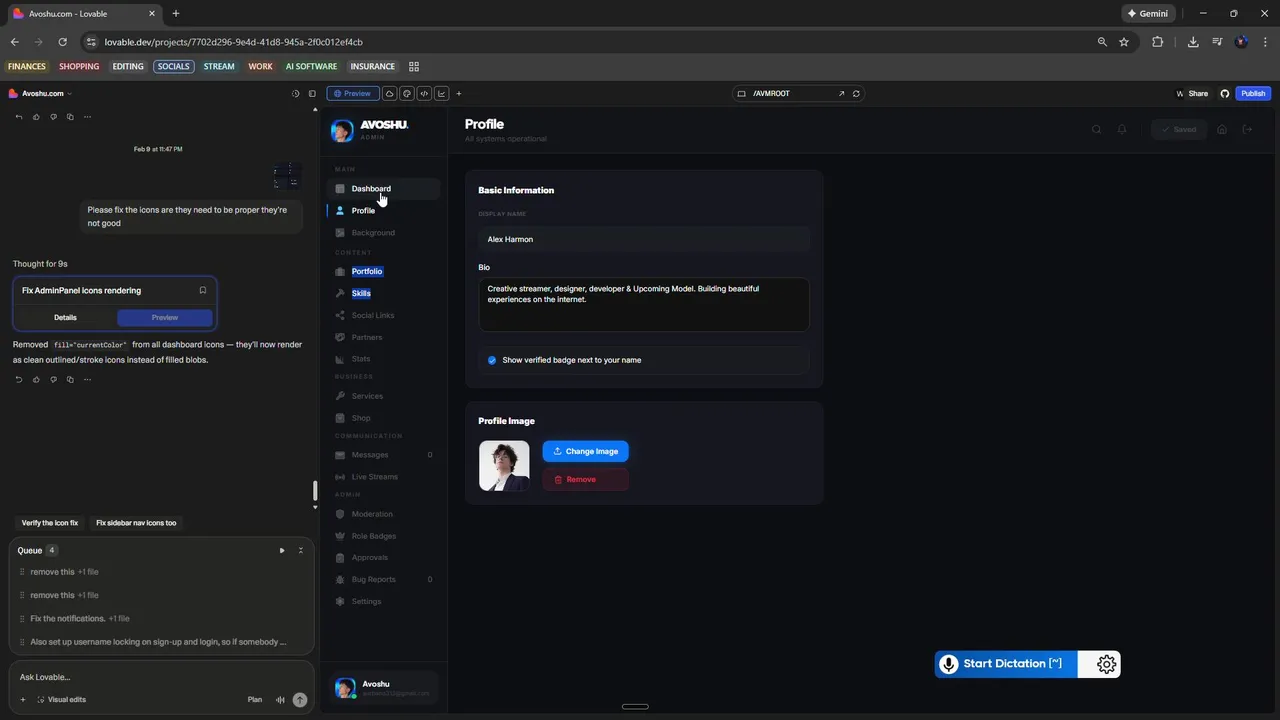Bookmark this page with the star icon
1280x720 pixels.
coord(1124,42)
